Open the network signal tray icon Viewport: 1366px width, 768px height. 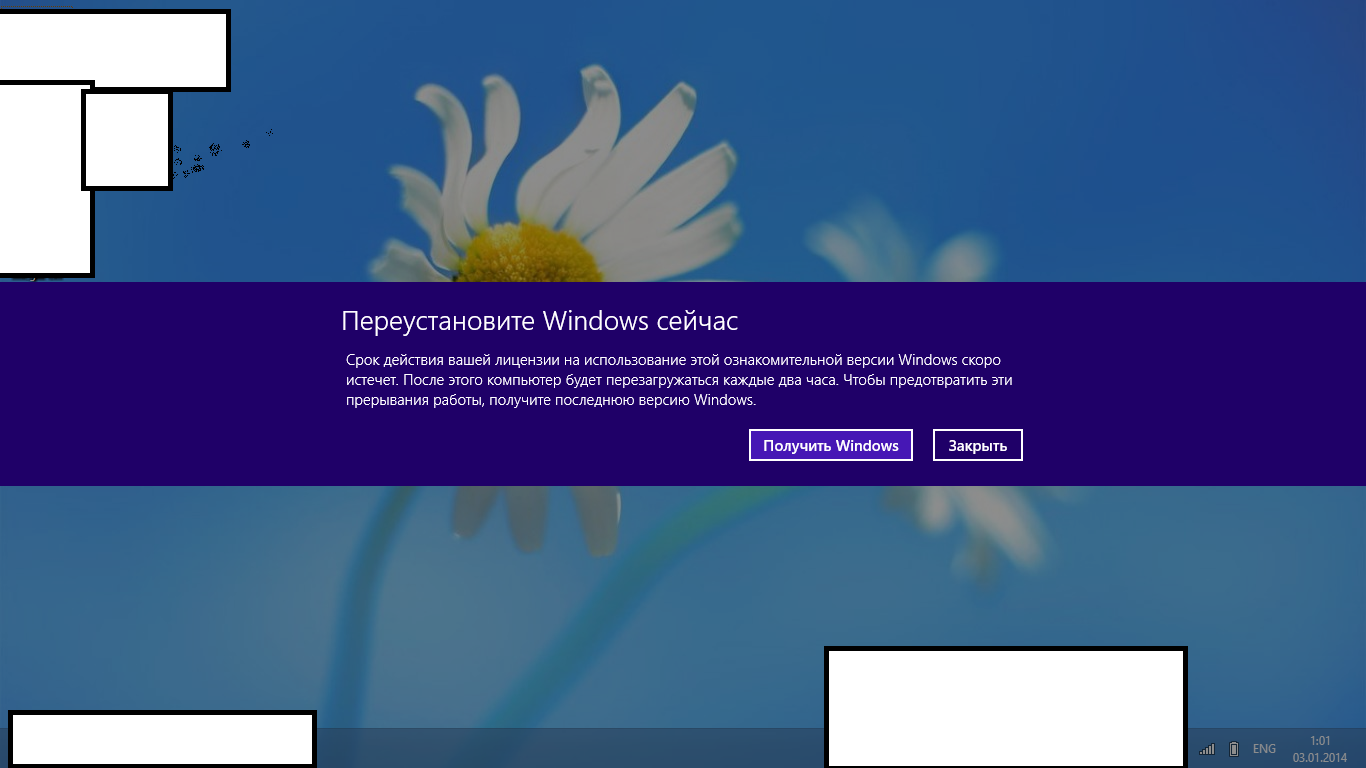[x=1207, y=749]
